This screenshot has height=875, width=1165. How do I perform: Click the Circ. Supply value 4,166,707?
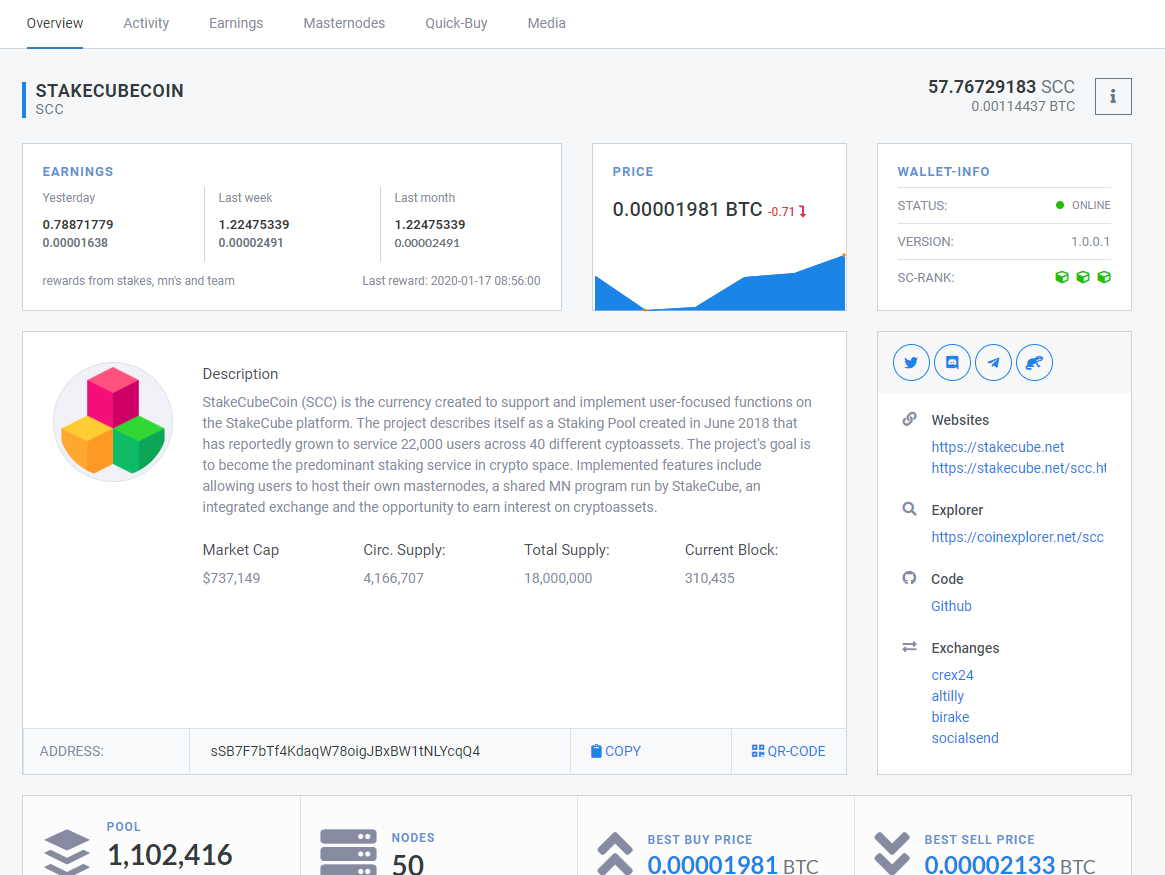pos(394,578)
